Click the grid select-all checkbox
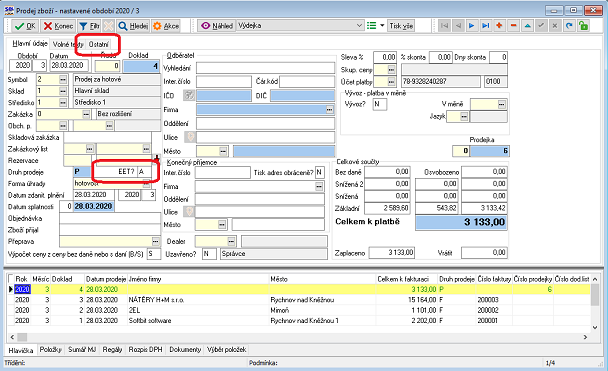This screenshot has width=608, height=371. click(x=11, y=279)
